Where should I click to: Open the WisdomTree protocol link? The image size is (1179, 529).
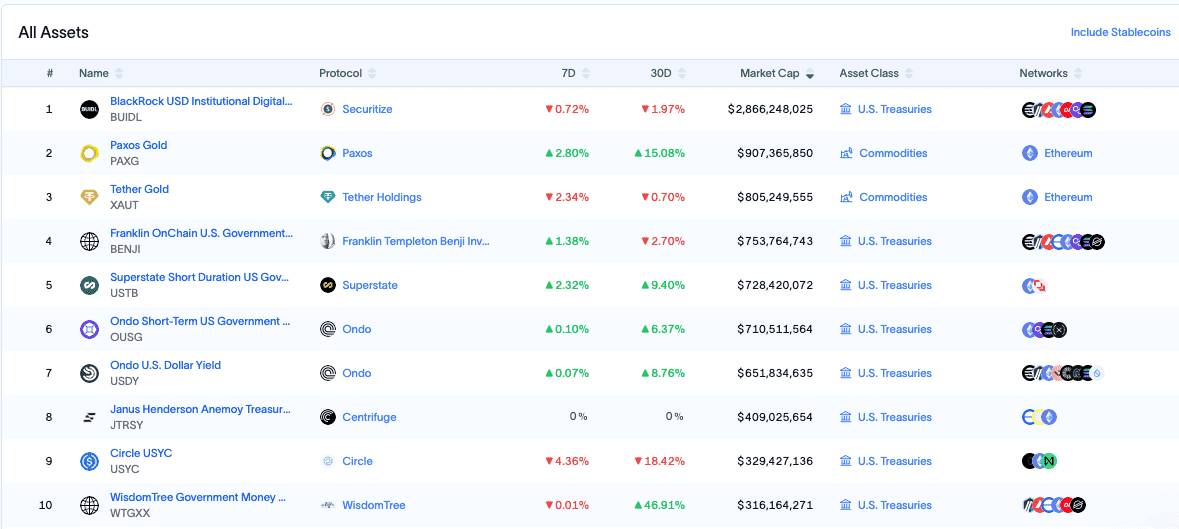pyautogui.click(x=374, y=505)
